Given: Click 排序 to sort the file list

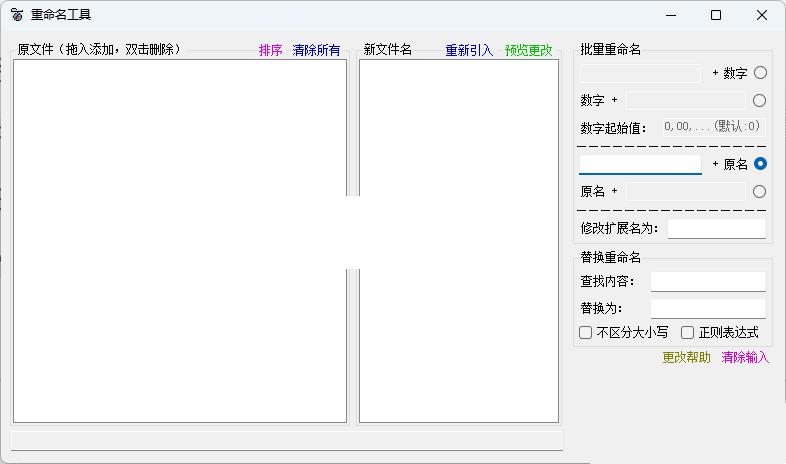Looking at the screenshot, I should (x=270, y=50).
